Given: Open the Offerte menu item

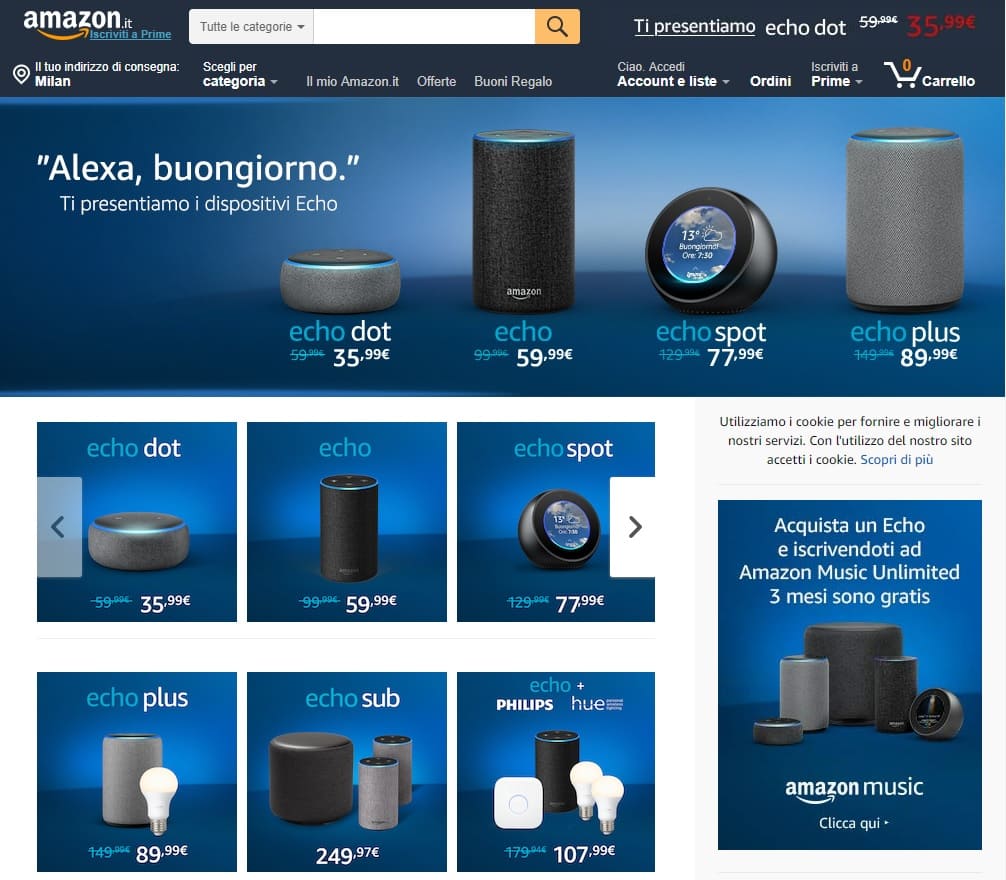Looking at the screenshot, I should pos(436,81).
